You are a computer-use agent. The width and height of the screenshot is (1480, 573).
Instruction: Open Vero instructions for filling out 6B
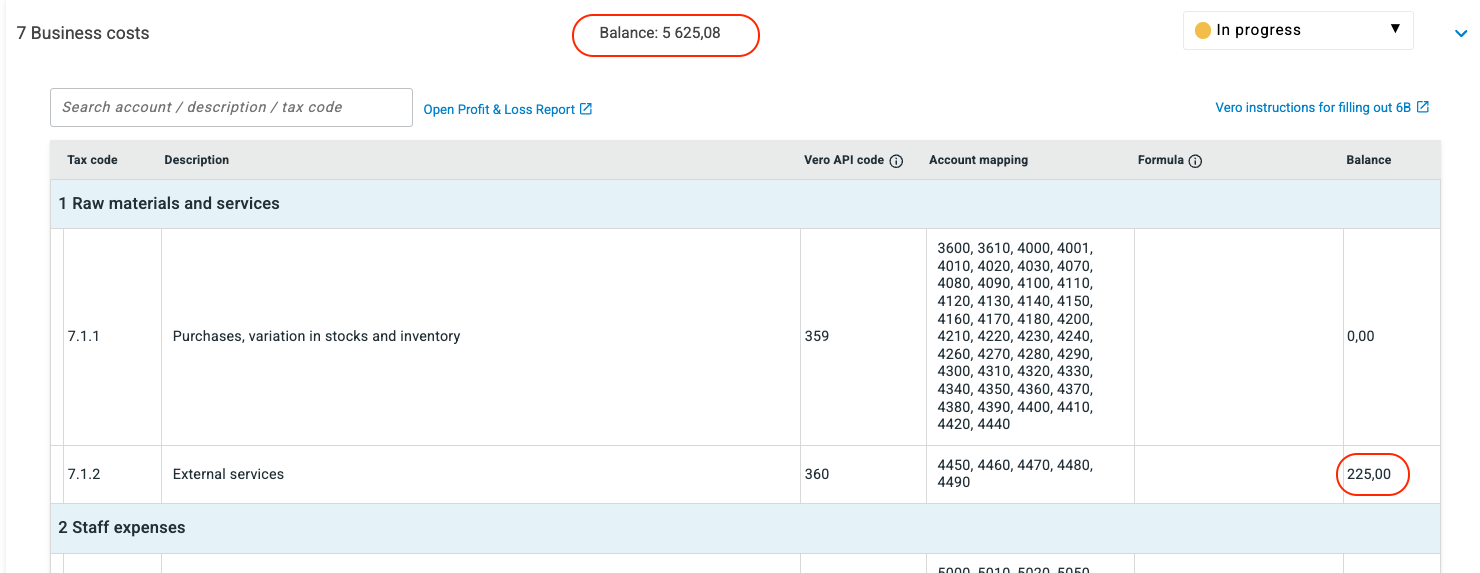click(1312, 108)
